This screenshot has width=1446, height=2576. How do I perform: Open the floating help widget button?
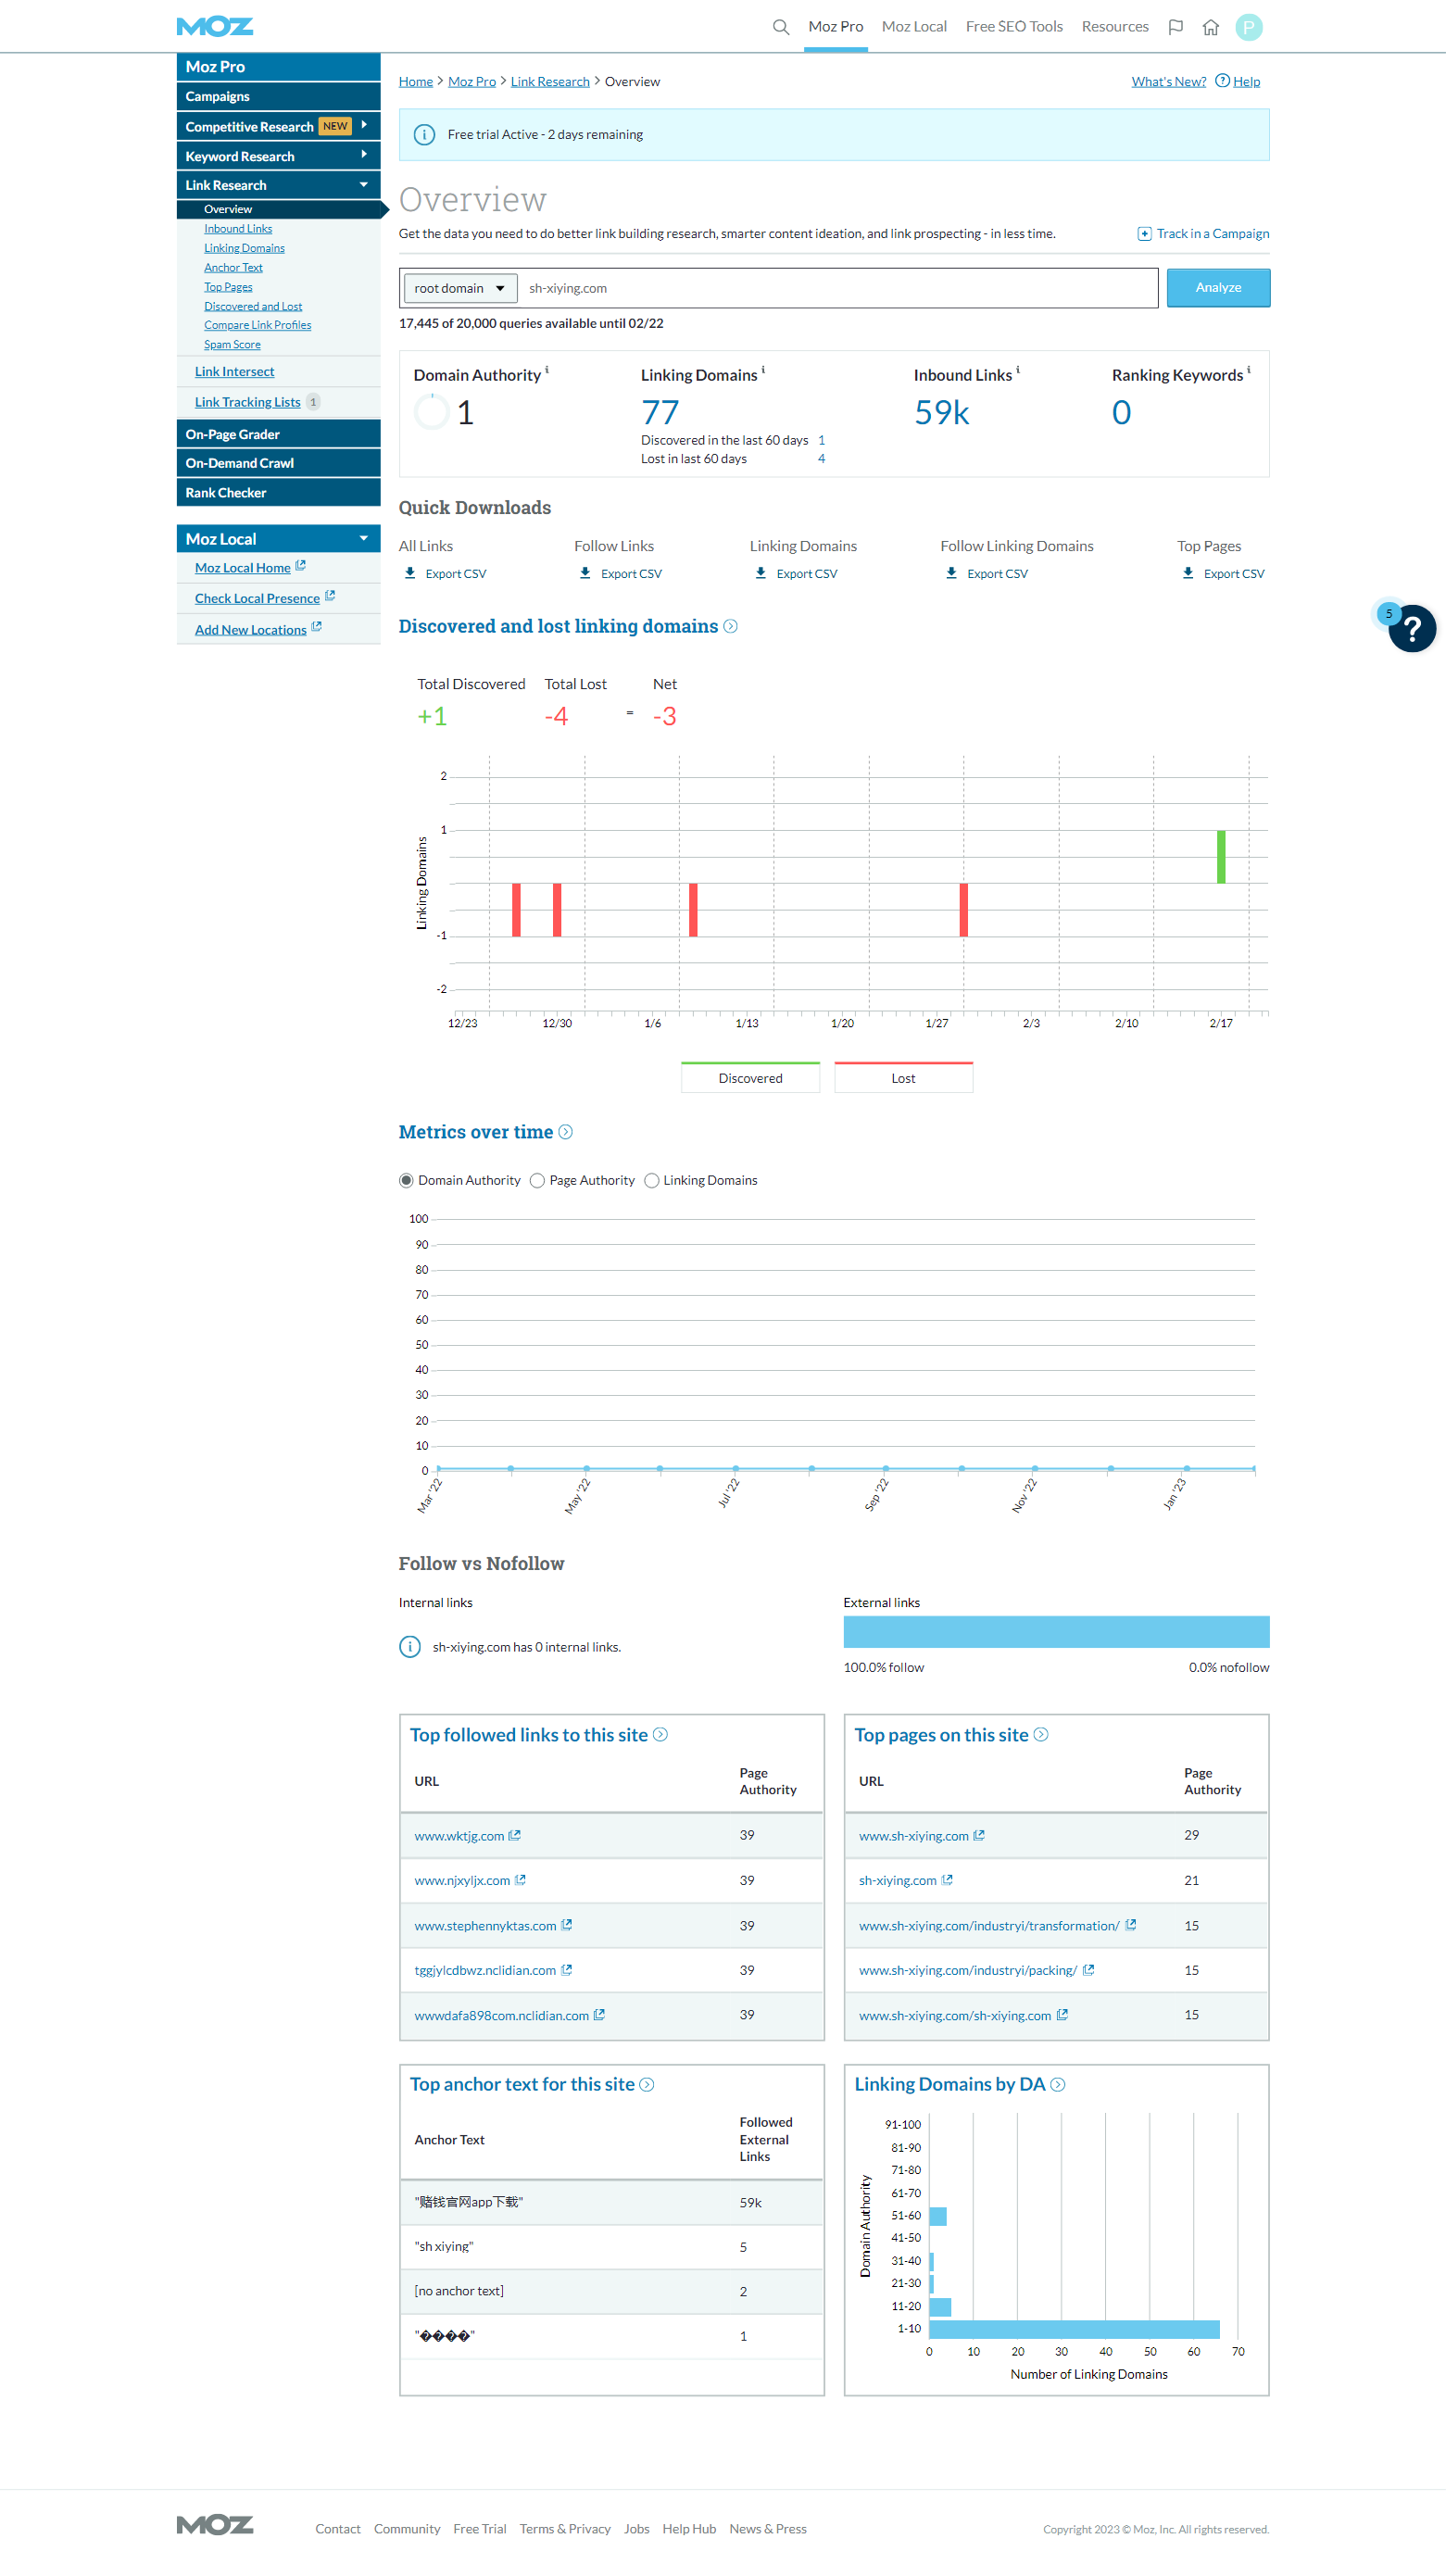click(x=1412, y=628)
